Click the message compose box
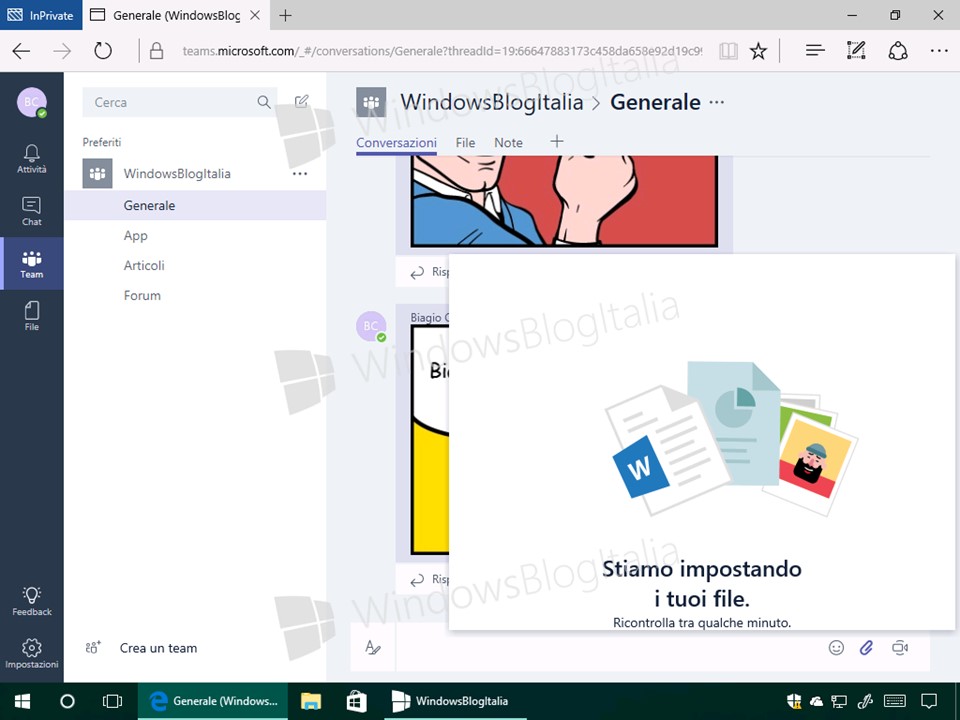The image size is (960, 720). coord(609,647)
